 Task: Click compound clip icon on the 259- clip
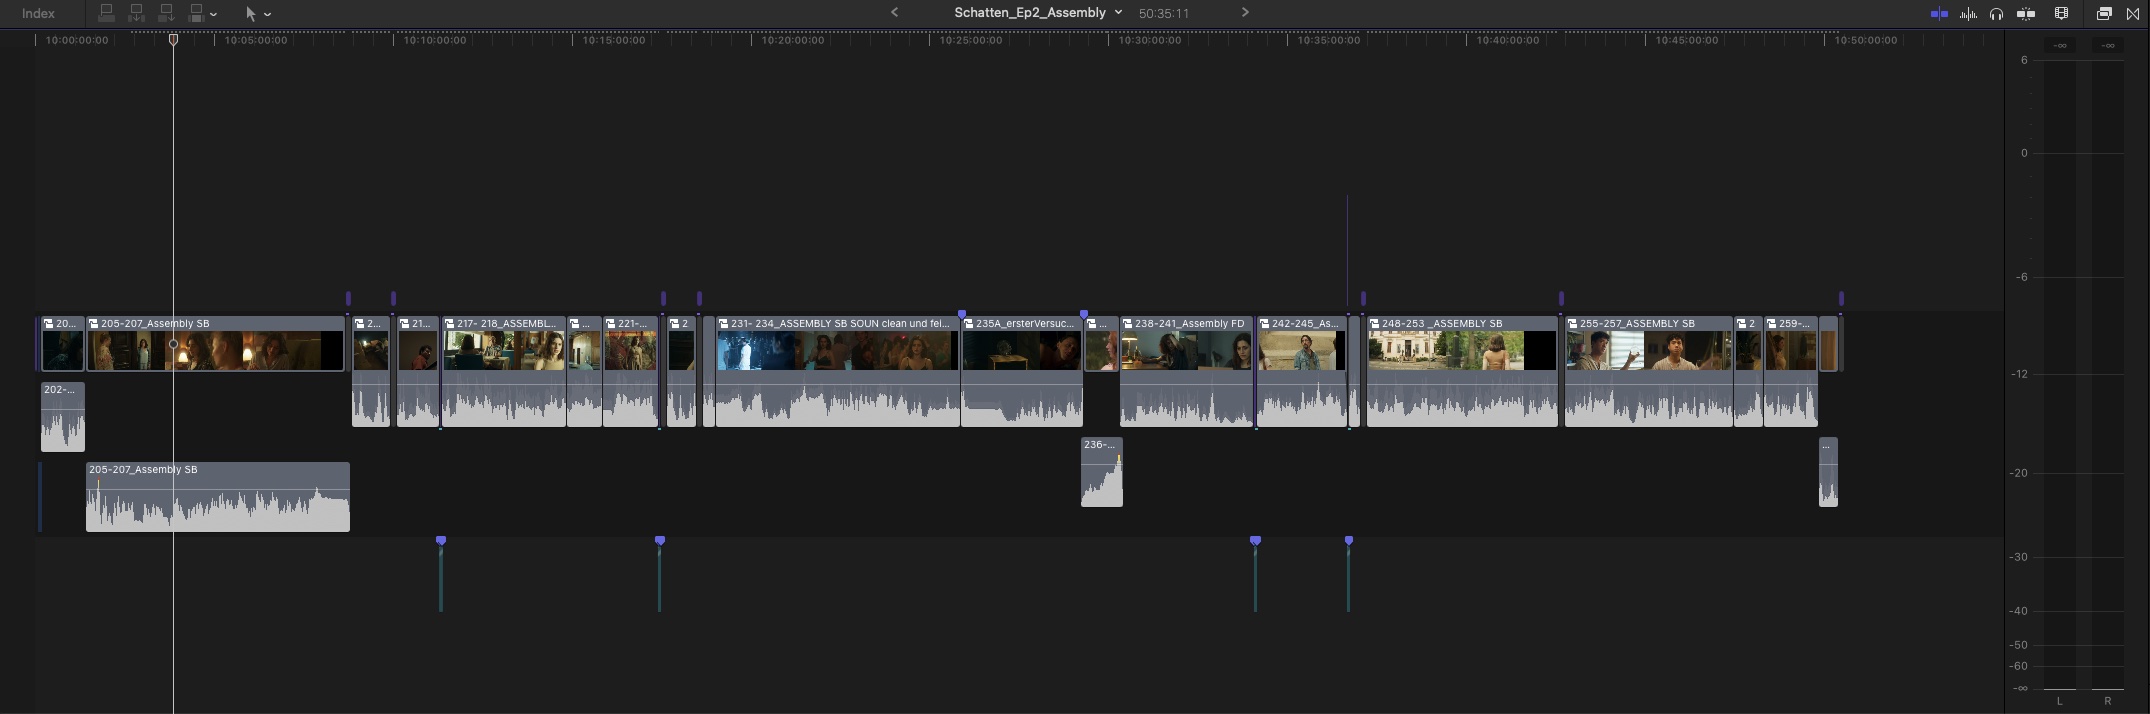(1772, 324)
